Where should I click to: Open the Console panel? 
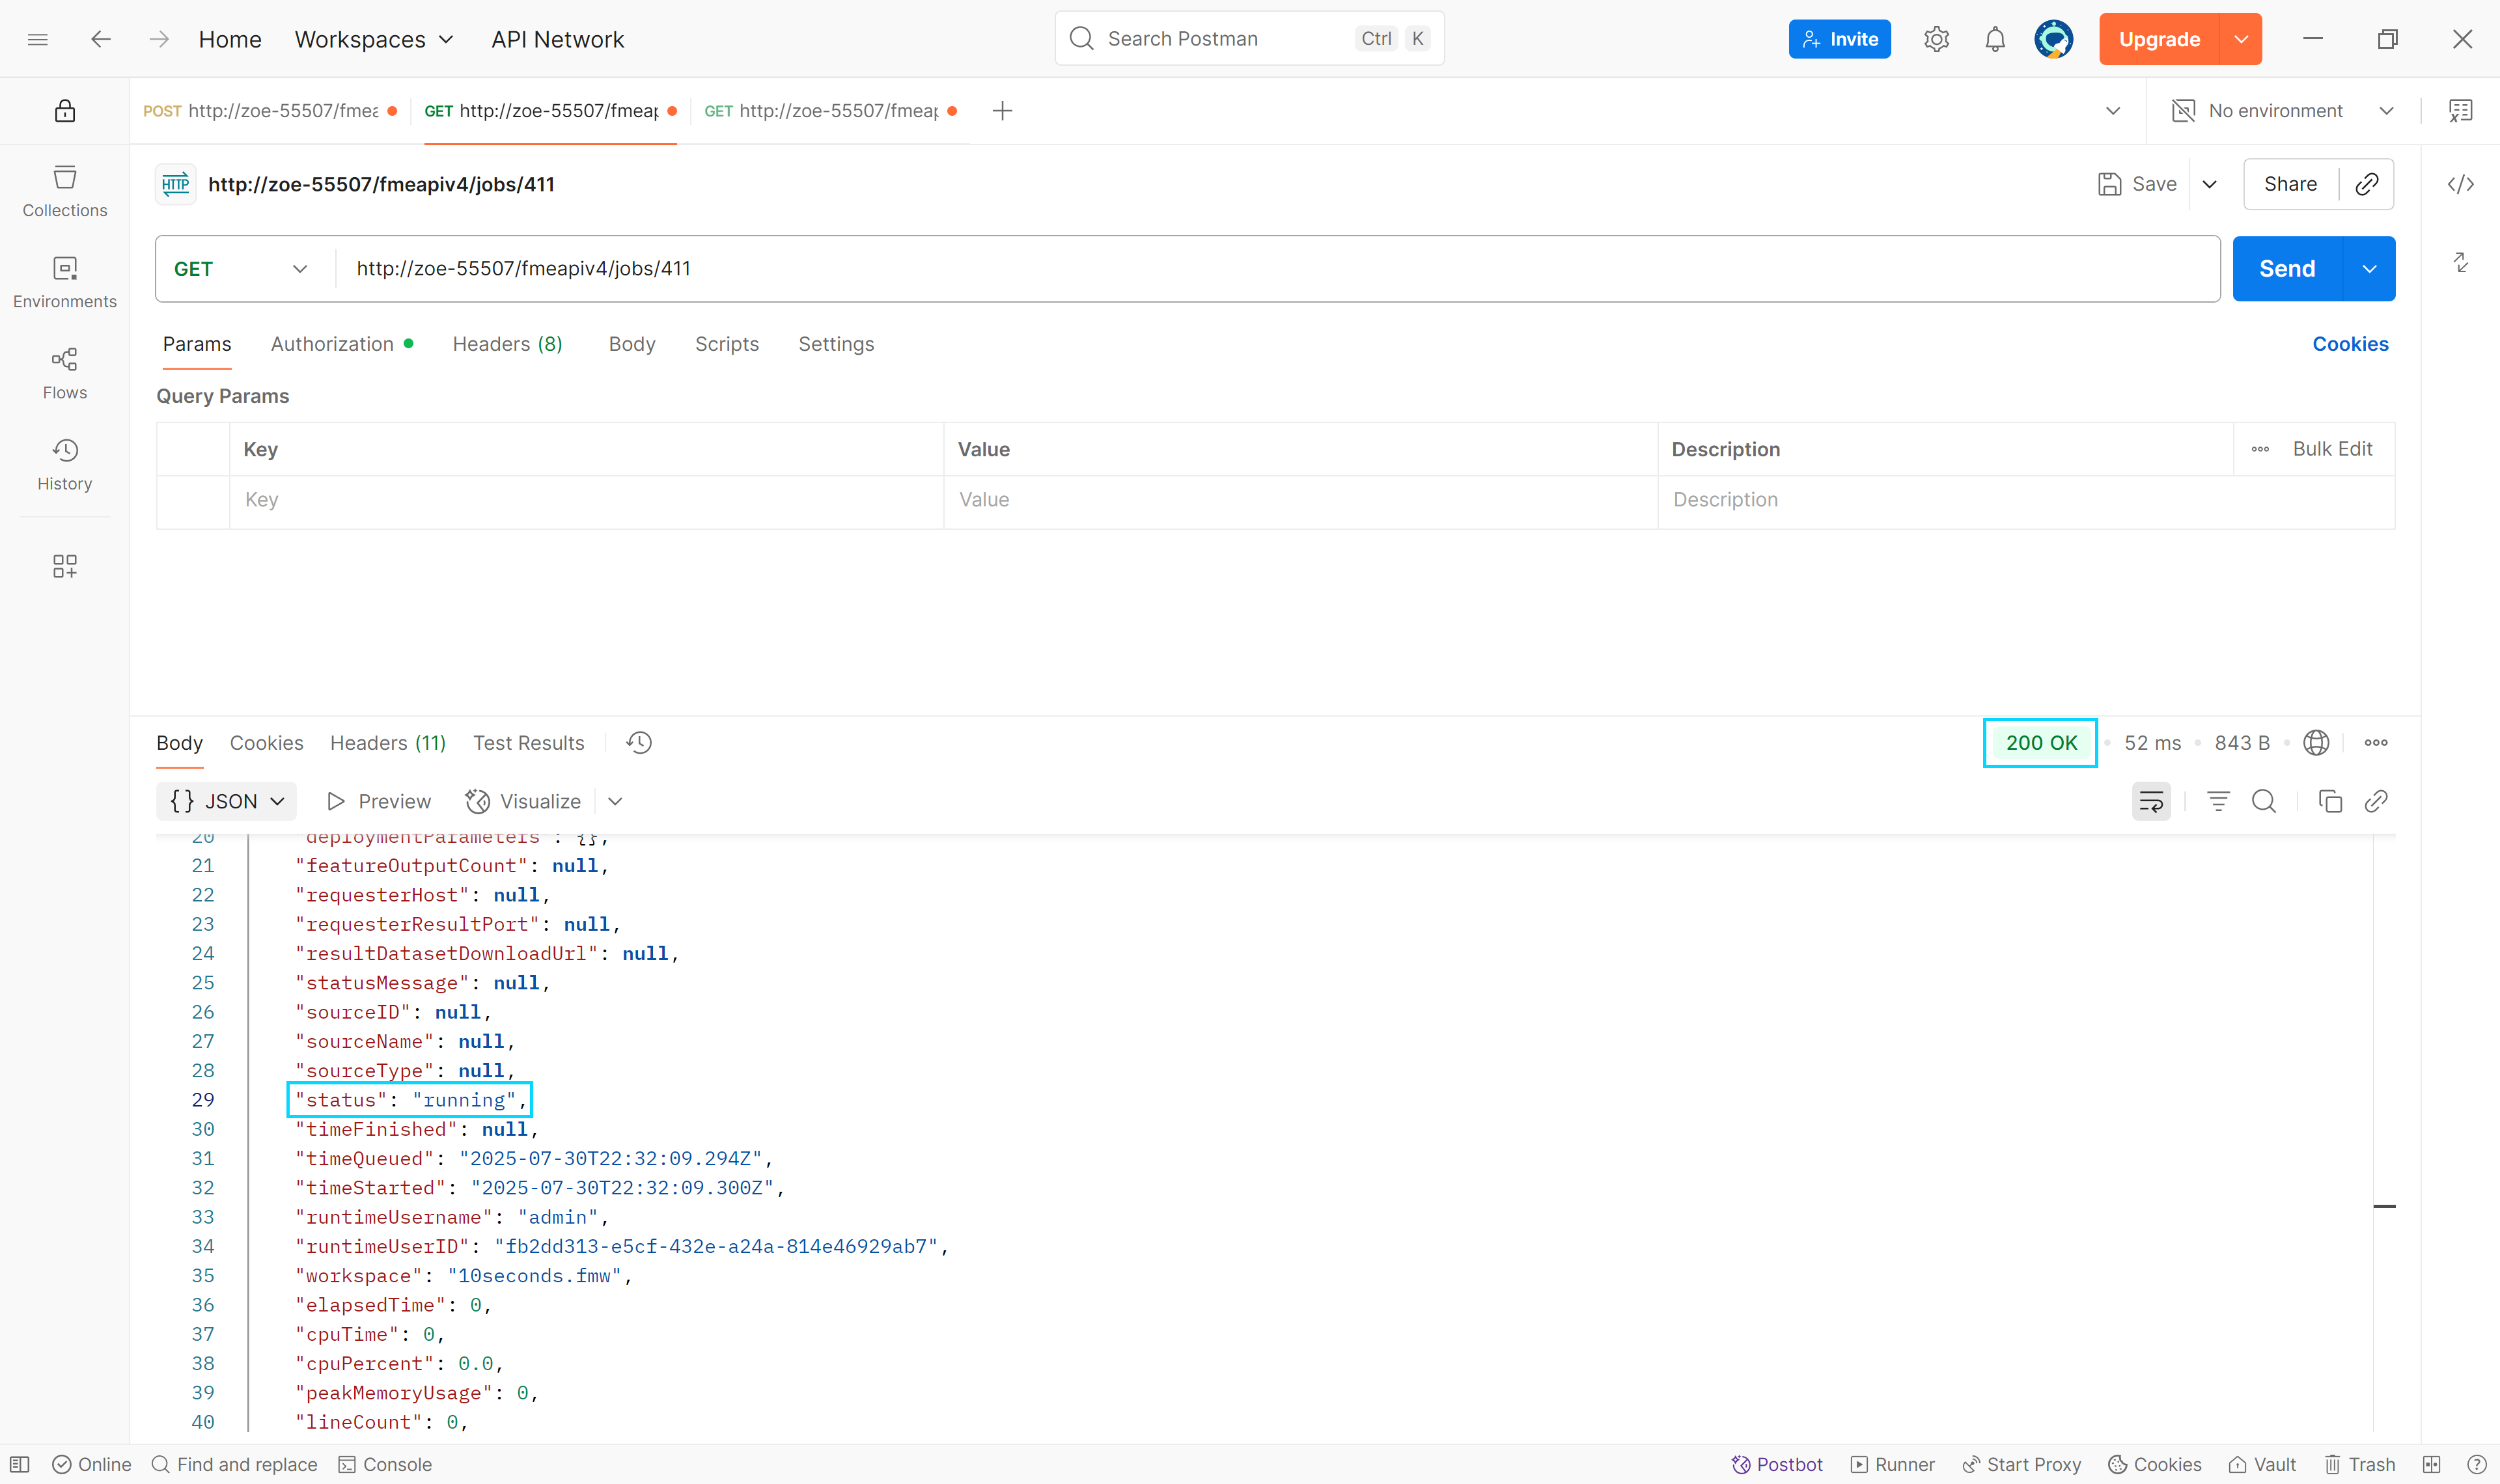[385, 1464]
